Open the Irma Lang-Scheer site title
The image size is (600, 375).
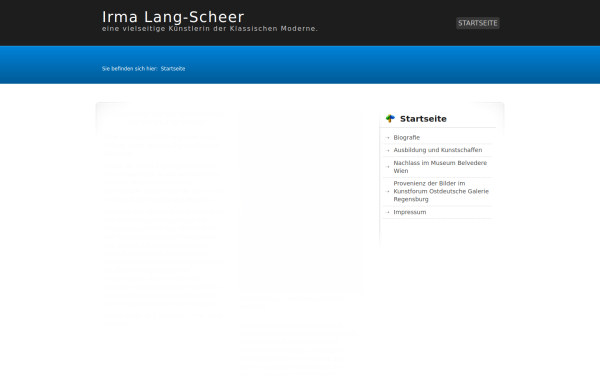tap(173, 17)
